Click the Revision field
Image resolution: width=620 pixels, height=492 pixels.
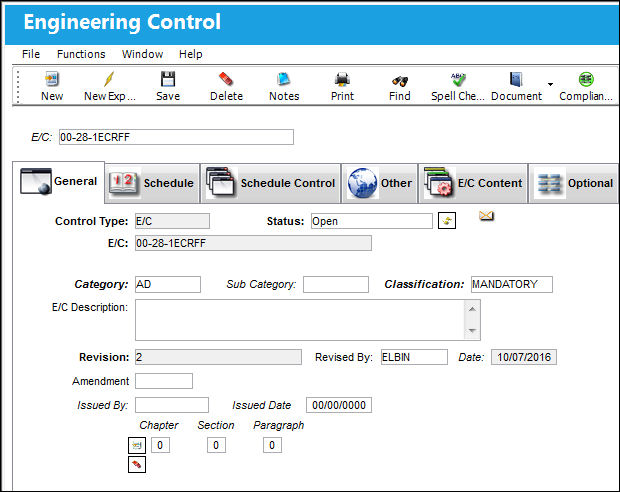(x=218, y=357)
